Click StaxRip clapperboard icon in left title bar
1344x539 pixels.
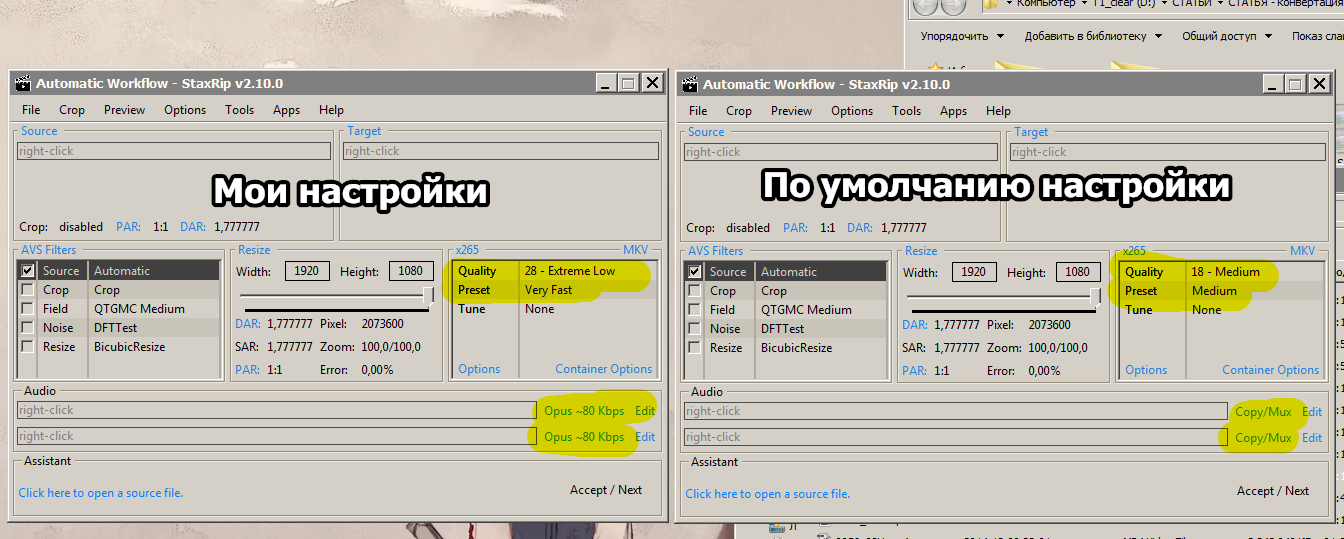coord(23,84)
